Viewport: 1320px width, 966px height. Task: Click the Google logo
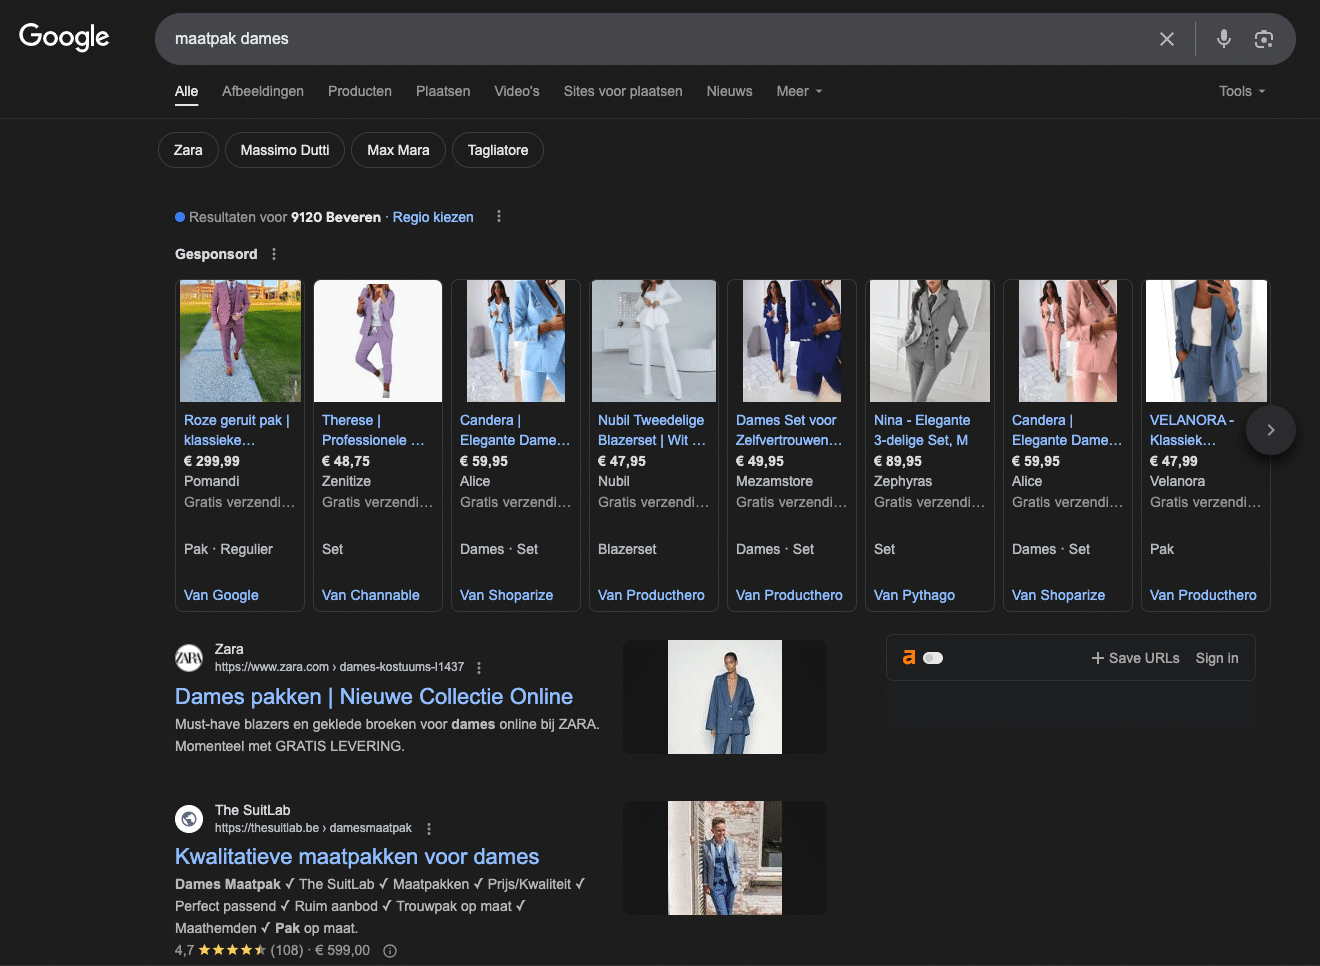[64, 37]
